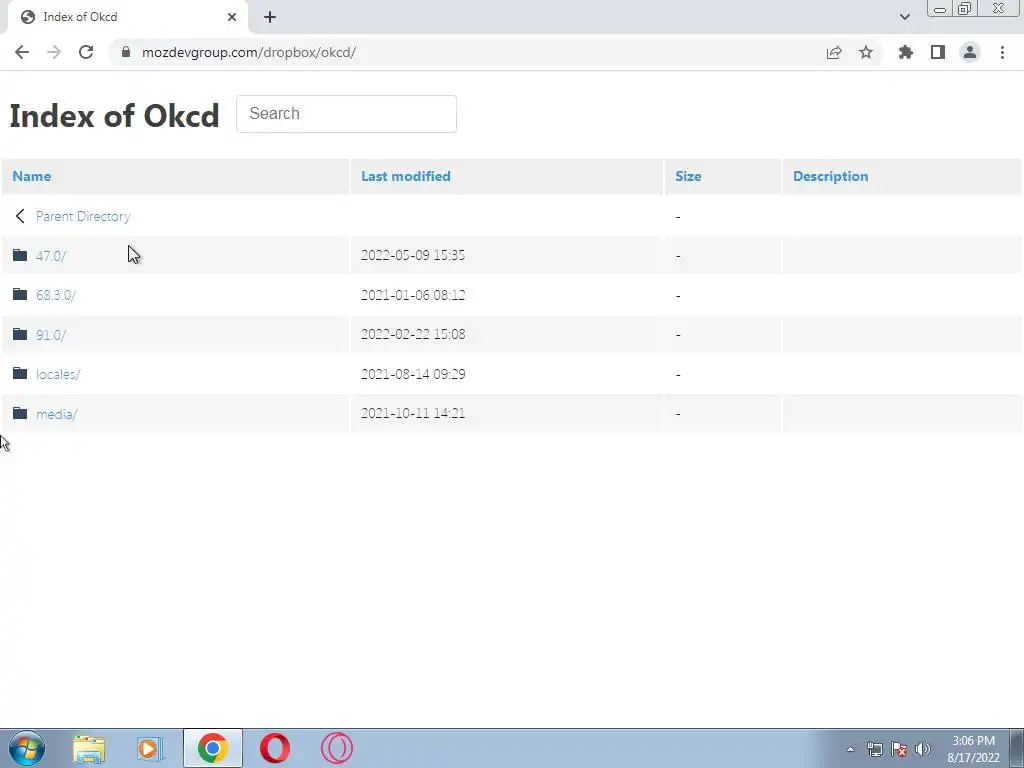This screenshot has width=1024, height=768.
Task: Open the Parent Directory link
Action: click(83, 216)
